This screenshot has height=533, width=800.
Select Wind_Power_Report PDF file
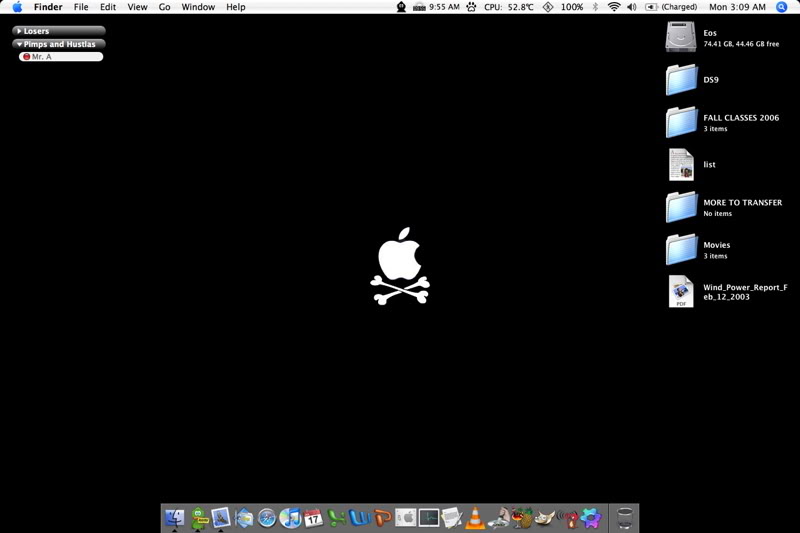coord(681,291)
